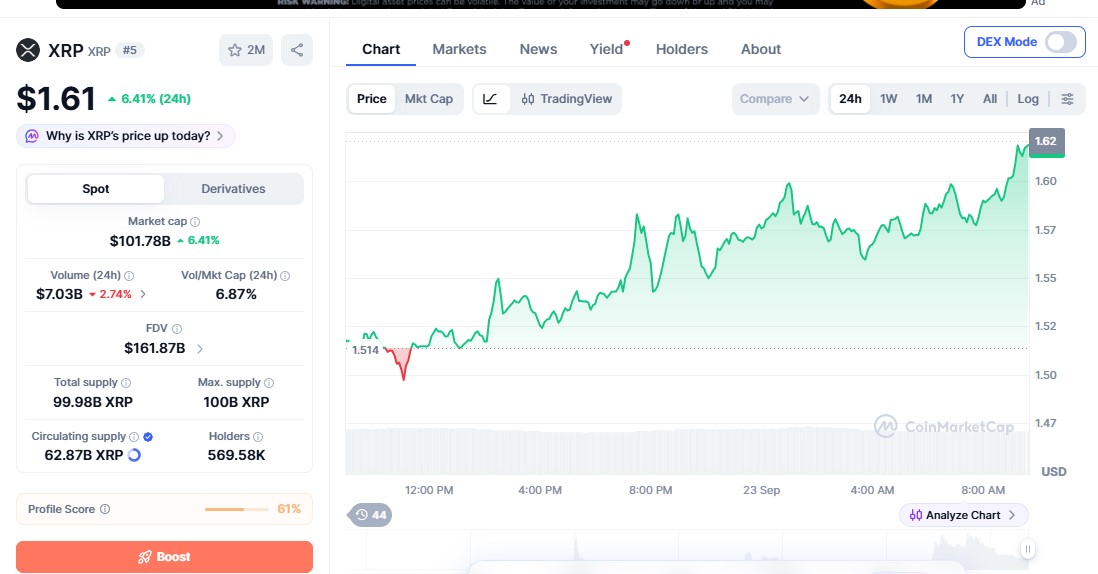Switch to Derivatives data
Screen dimensions: 1098x574
(x=233, y=189)
